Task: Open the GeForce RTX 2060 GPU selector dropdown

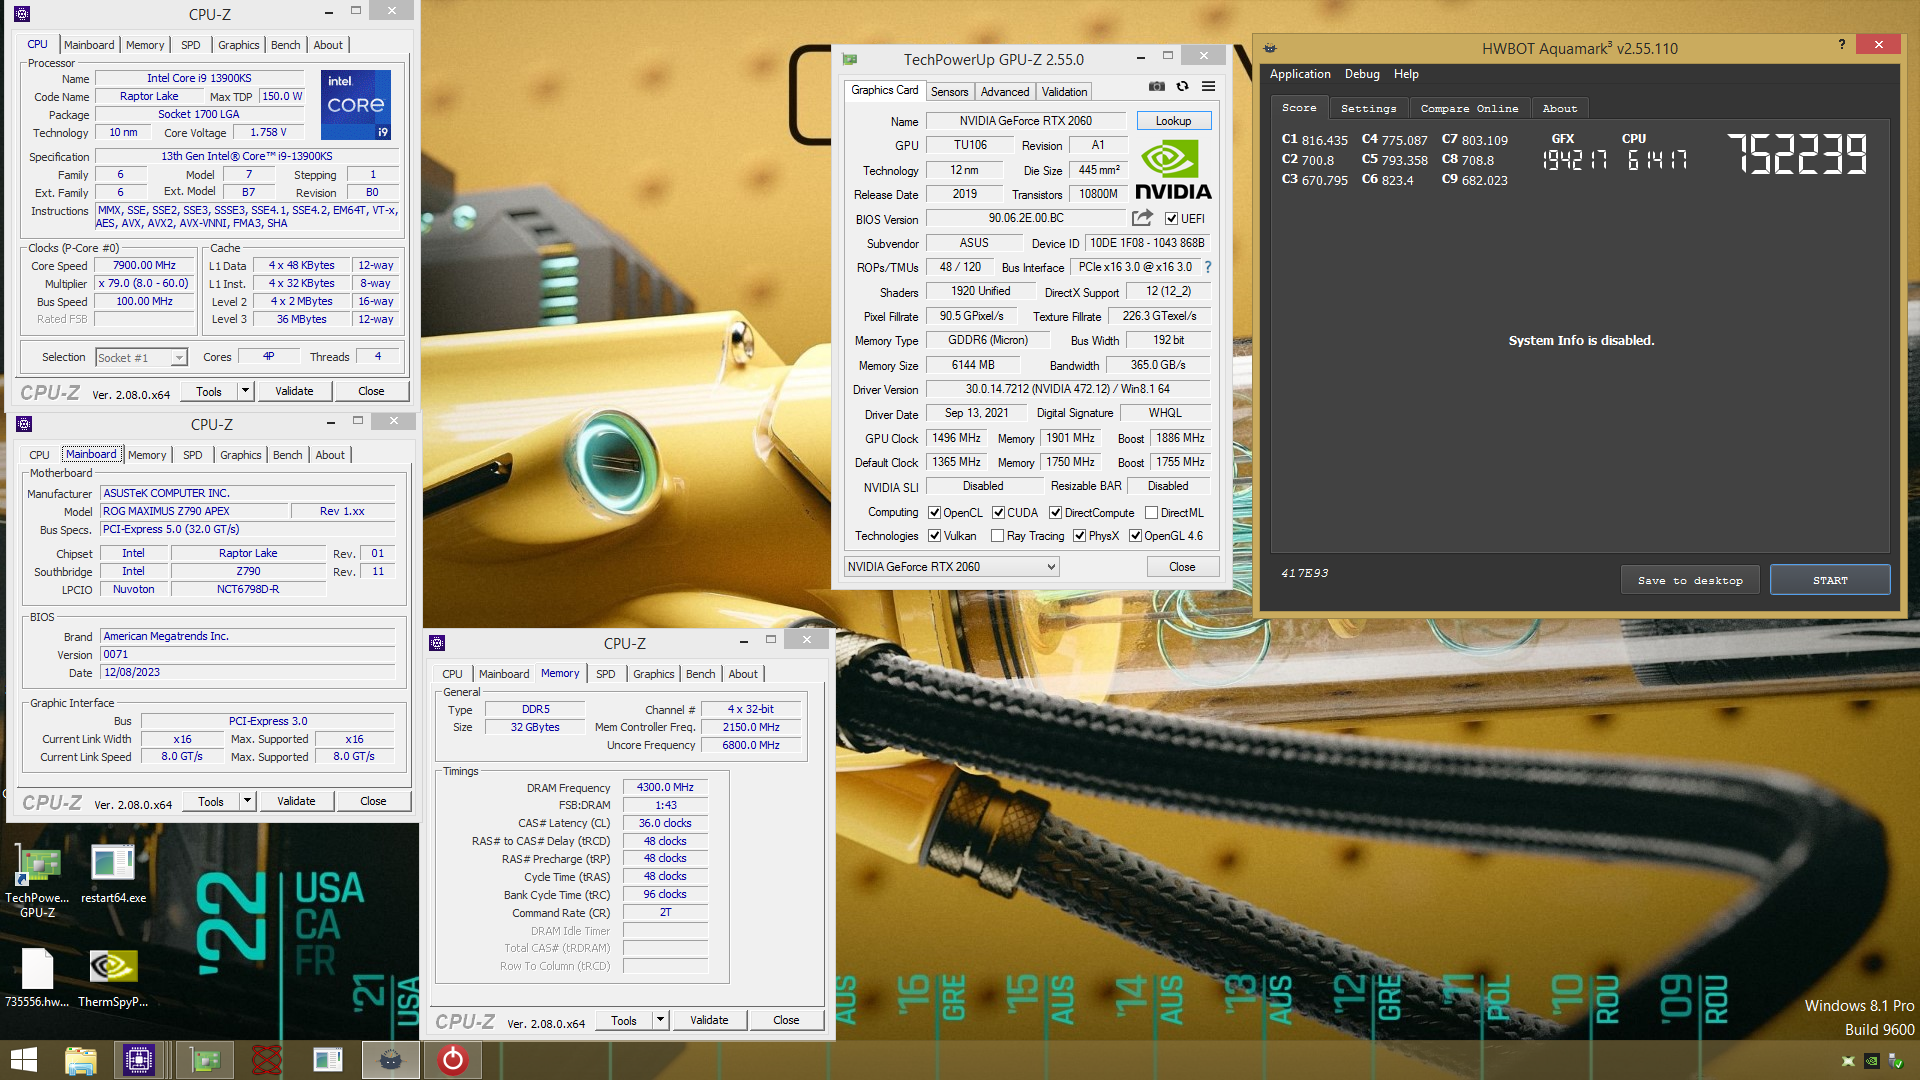Action: pyautogui.click(x=951, y=566)
